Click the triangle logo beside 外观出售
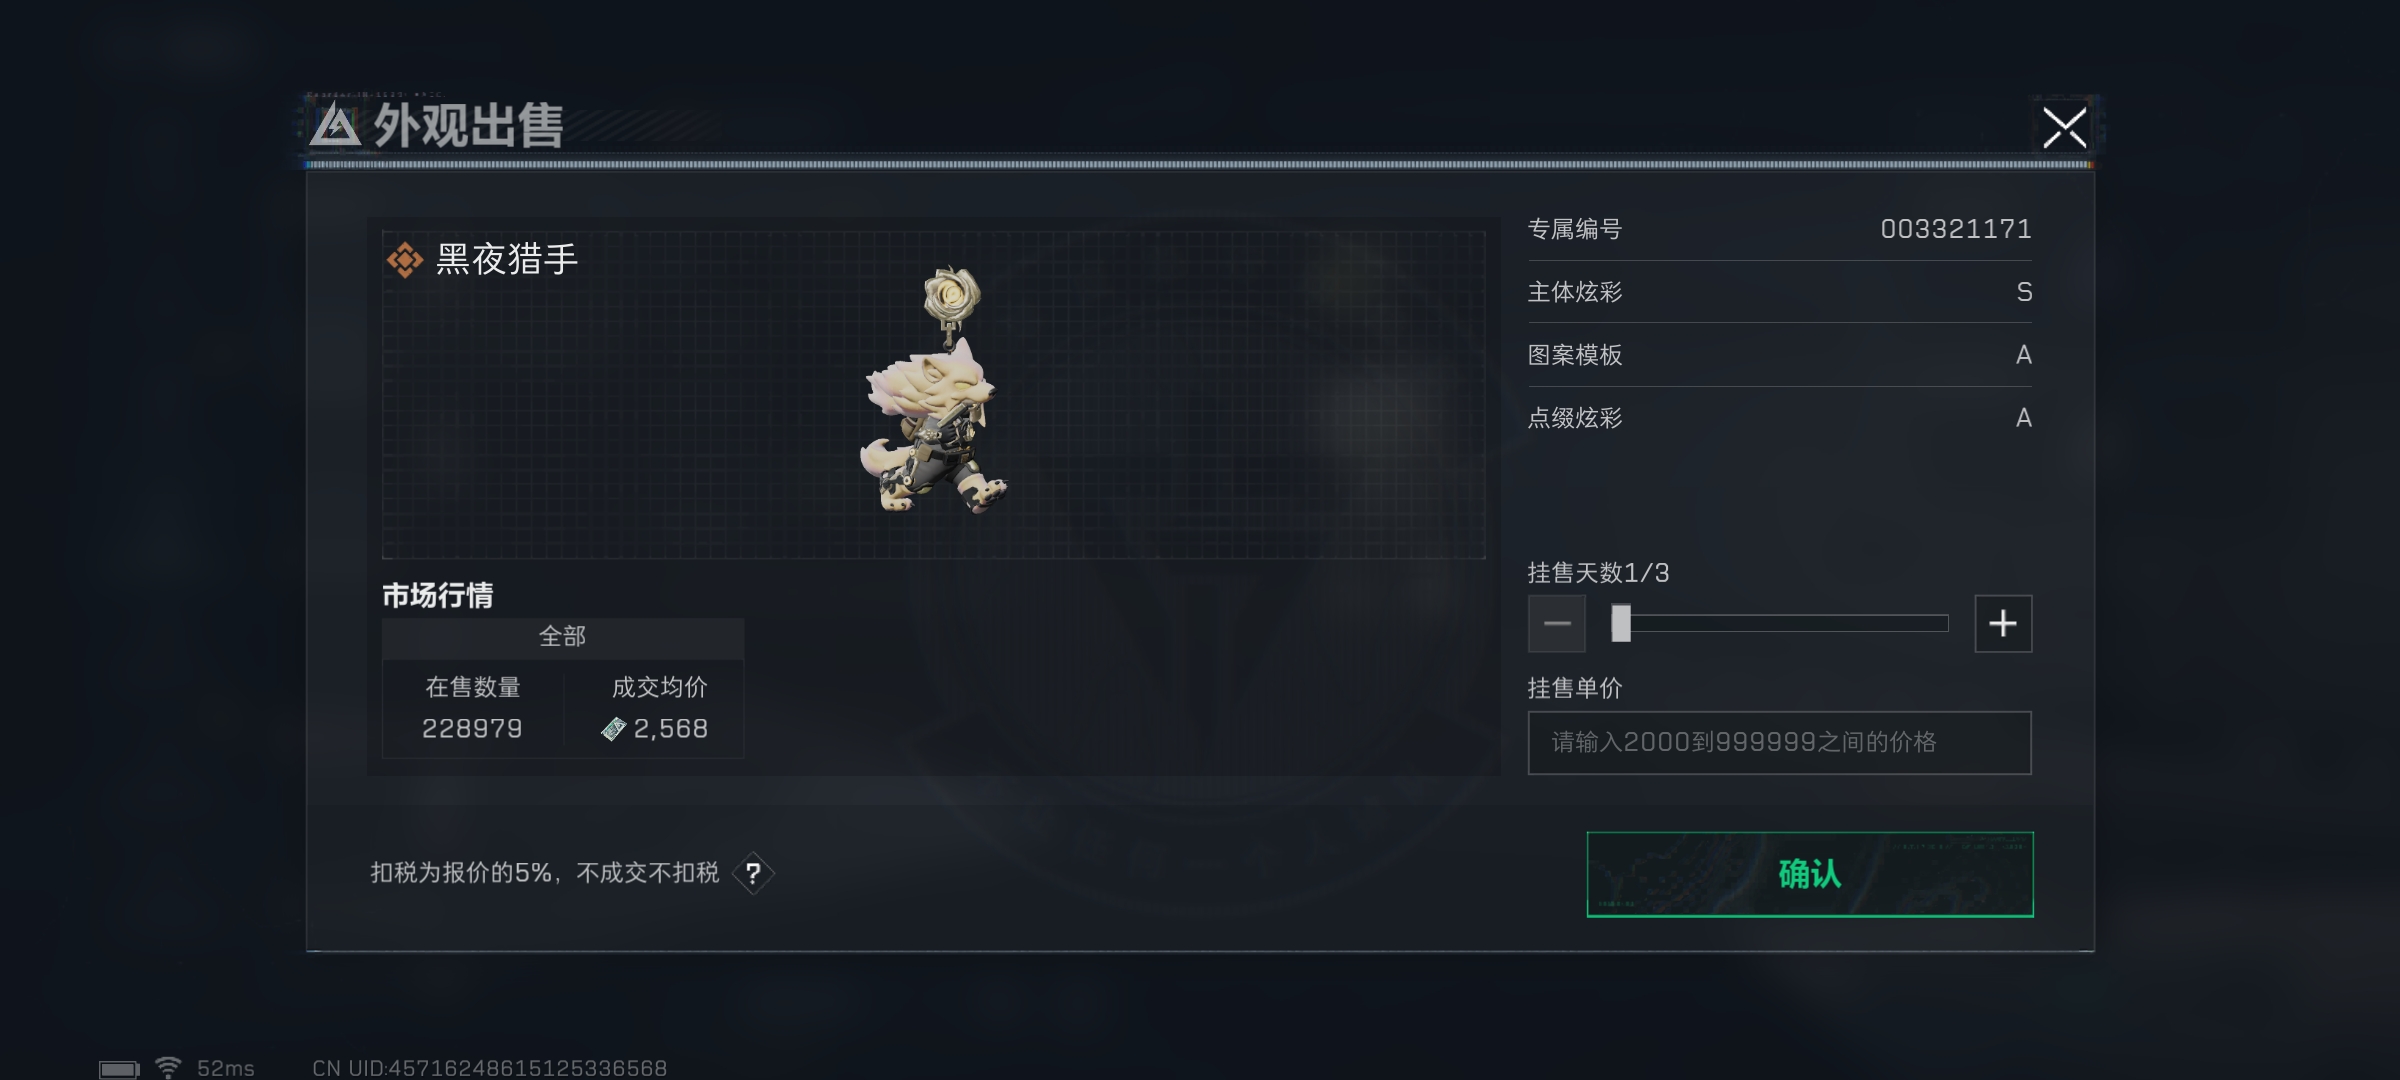Viewport: 2400px width, 1080px height. [335, 126]
